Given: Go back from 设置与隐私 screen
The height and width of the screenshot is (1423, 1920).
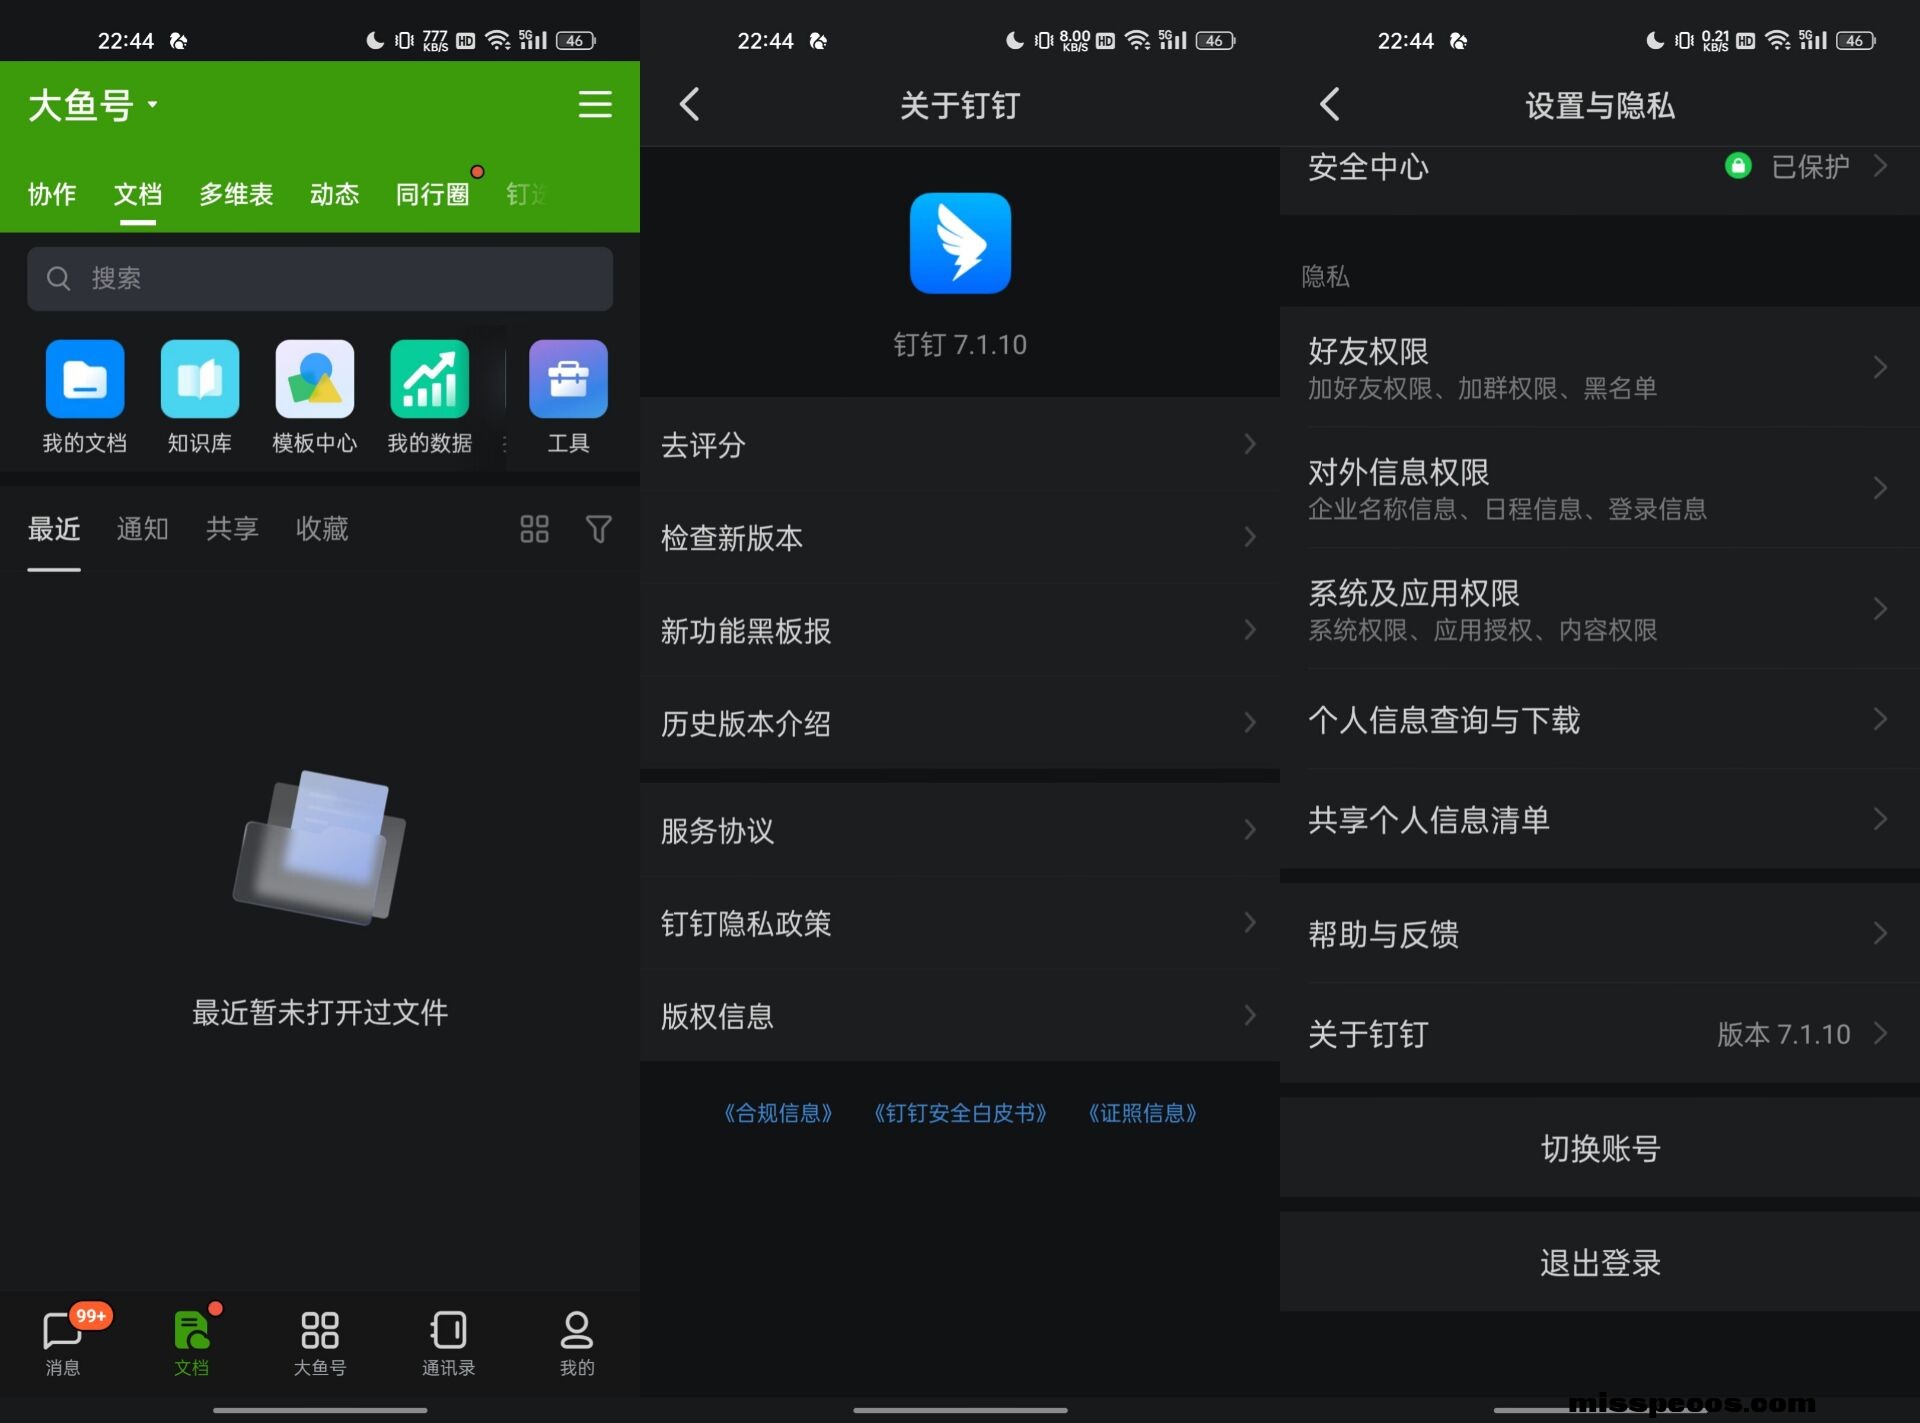Looking at the screenshot, I should coord(1329,104).
